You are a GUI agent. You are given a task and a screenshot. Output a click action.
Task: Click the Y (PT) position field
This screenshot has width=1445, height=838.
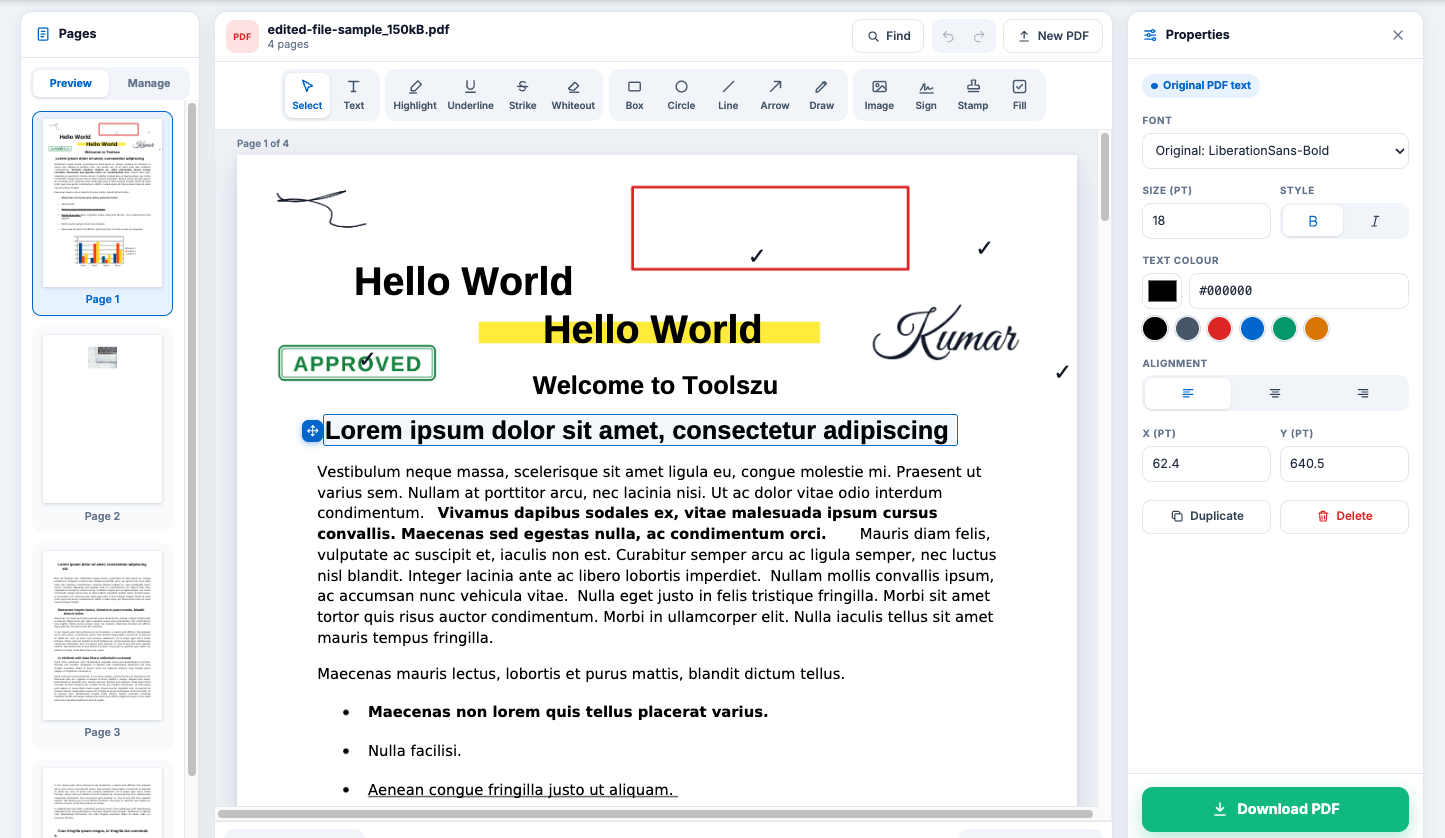click(x=1344, y=464)
